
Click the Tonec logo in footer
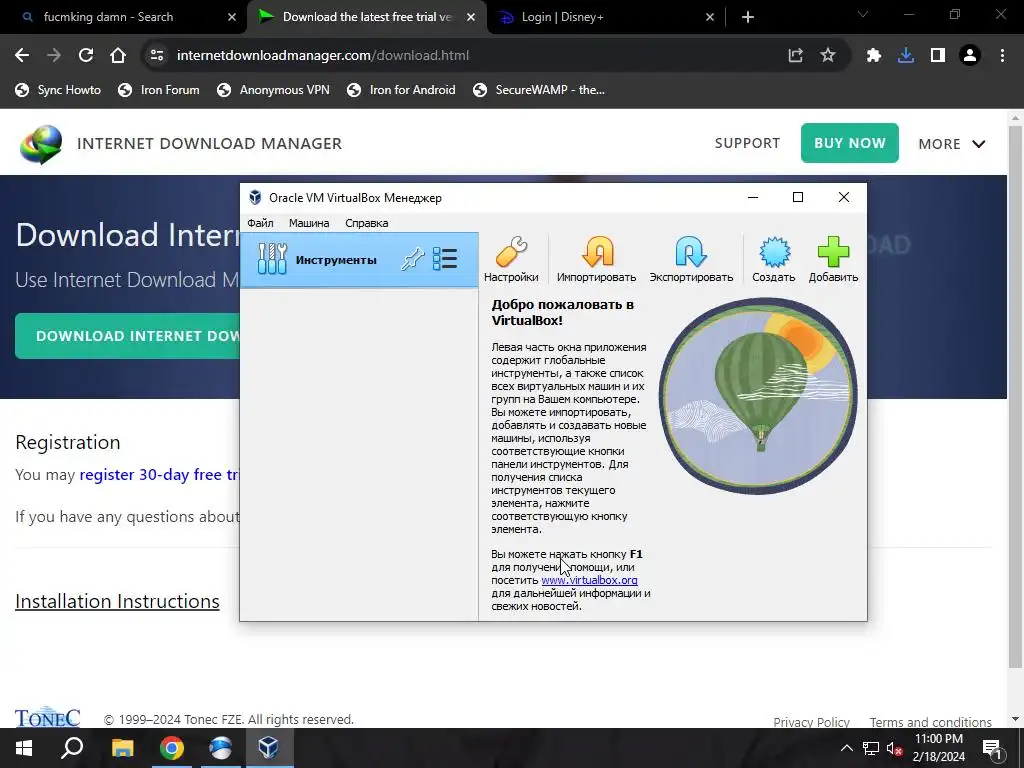pyautogui.click(x=48, y=717)
